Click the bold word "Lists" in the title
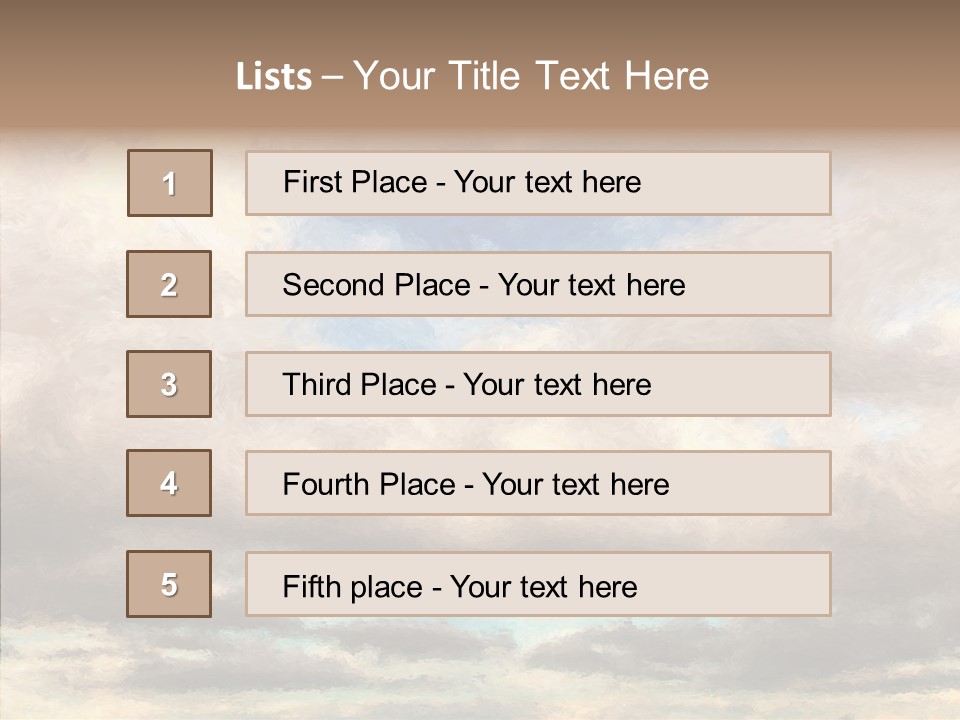Viewport: 960px width, 720px height. tap(273, 77)
